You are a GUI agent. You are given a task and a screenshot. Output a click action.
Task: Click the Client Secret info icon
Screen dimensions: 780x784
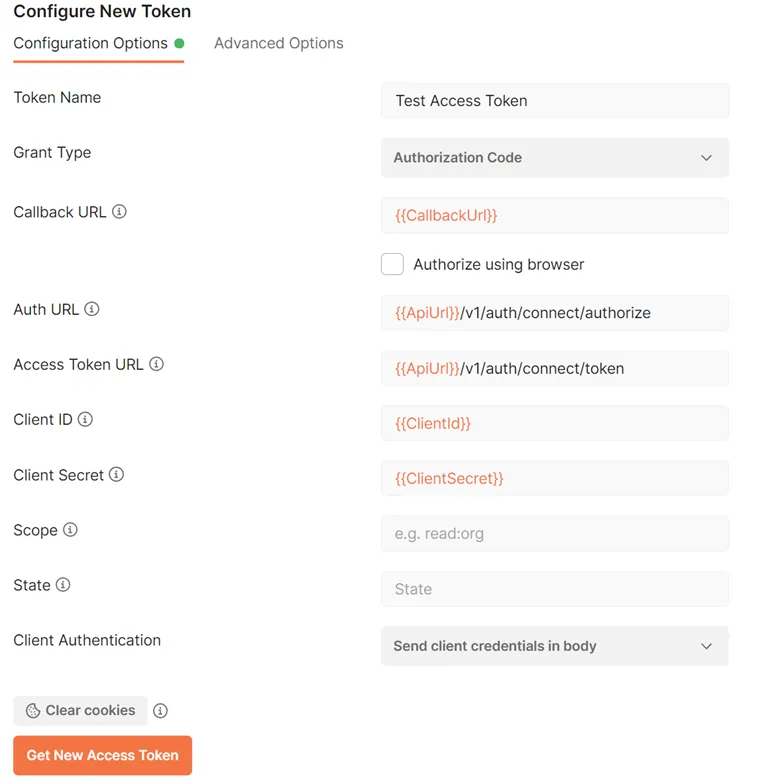[x=116, y=474]
